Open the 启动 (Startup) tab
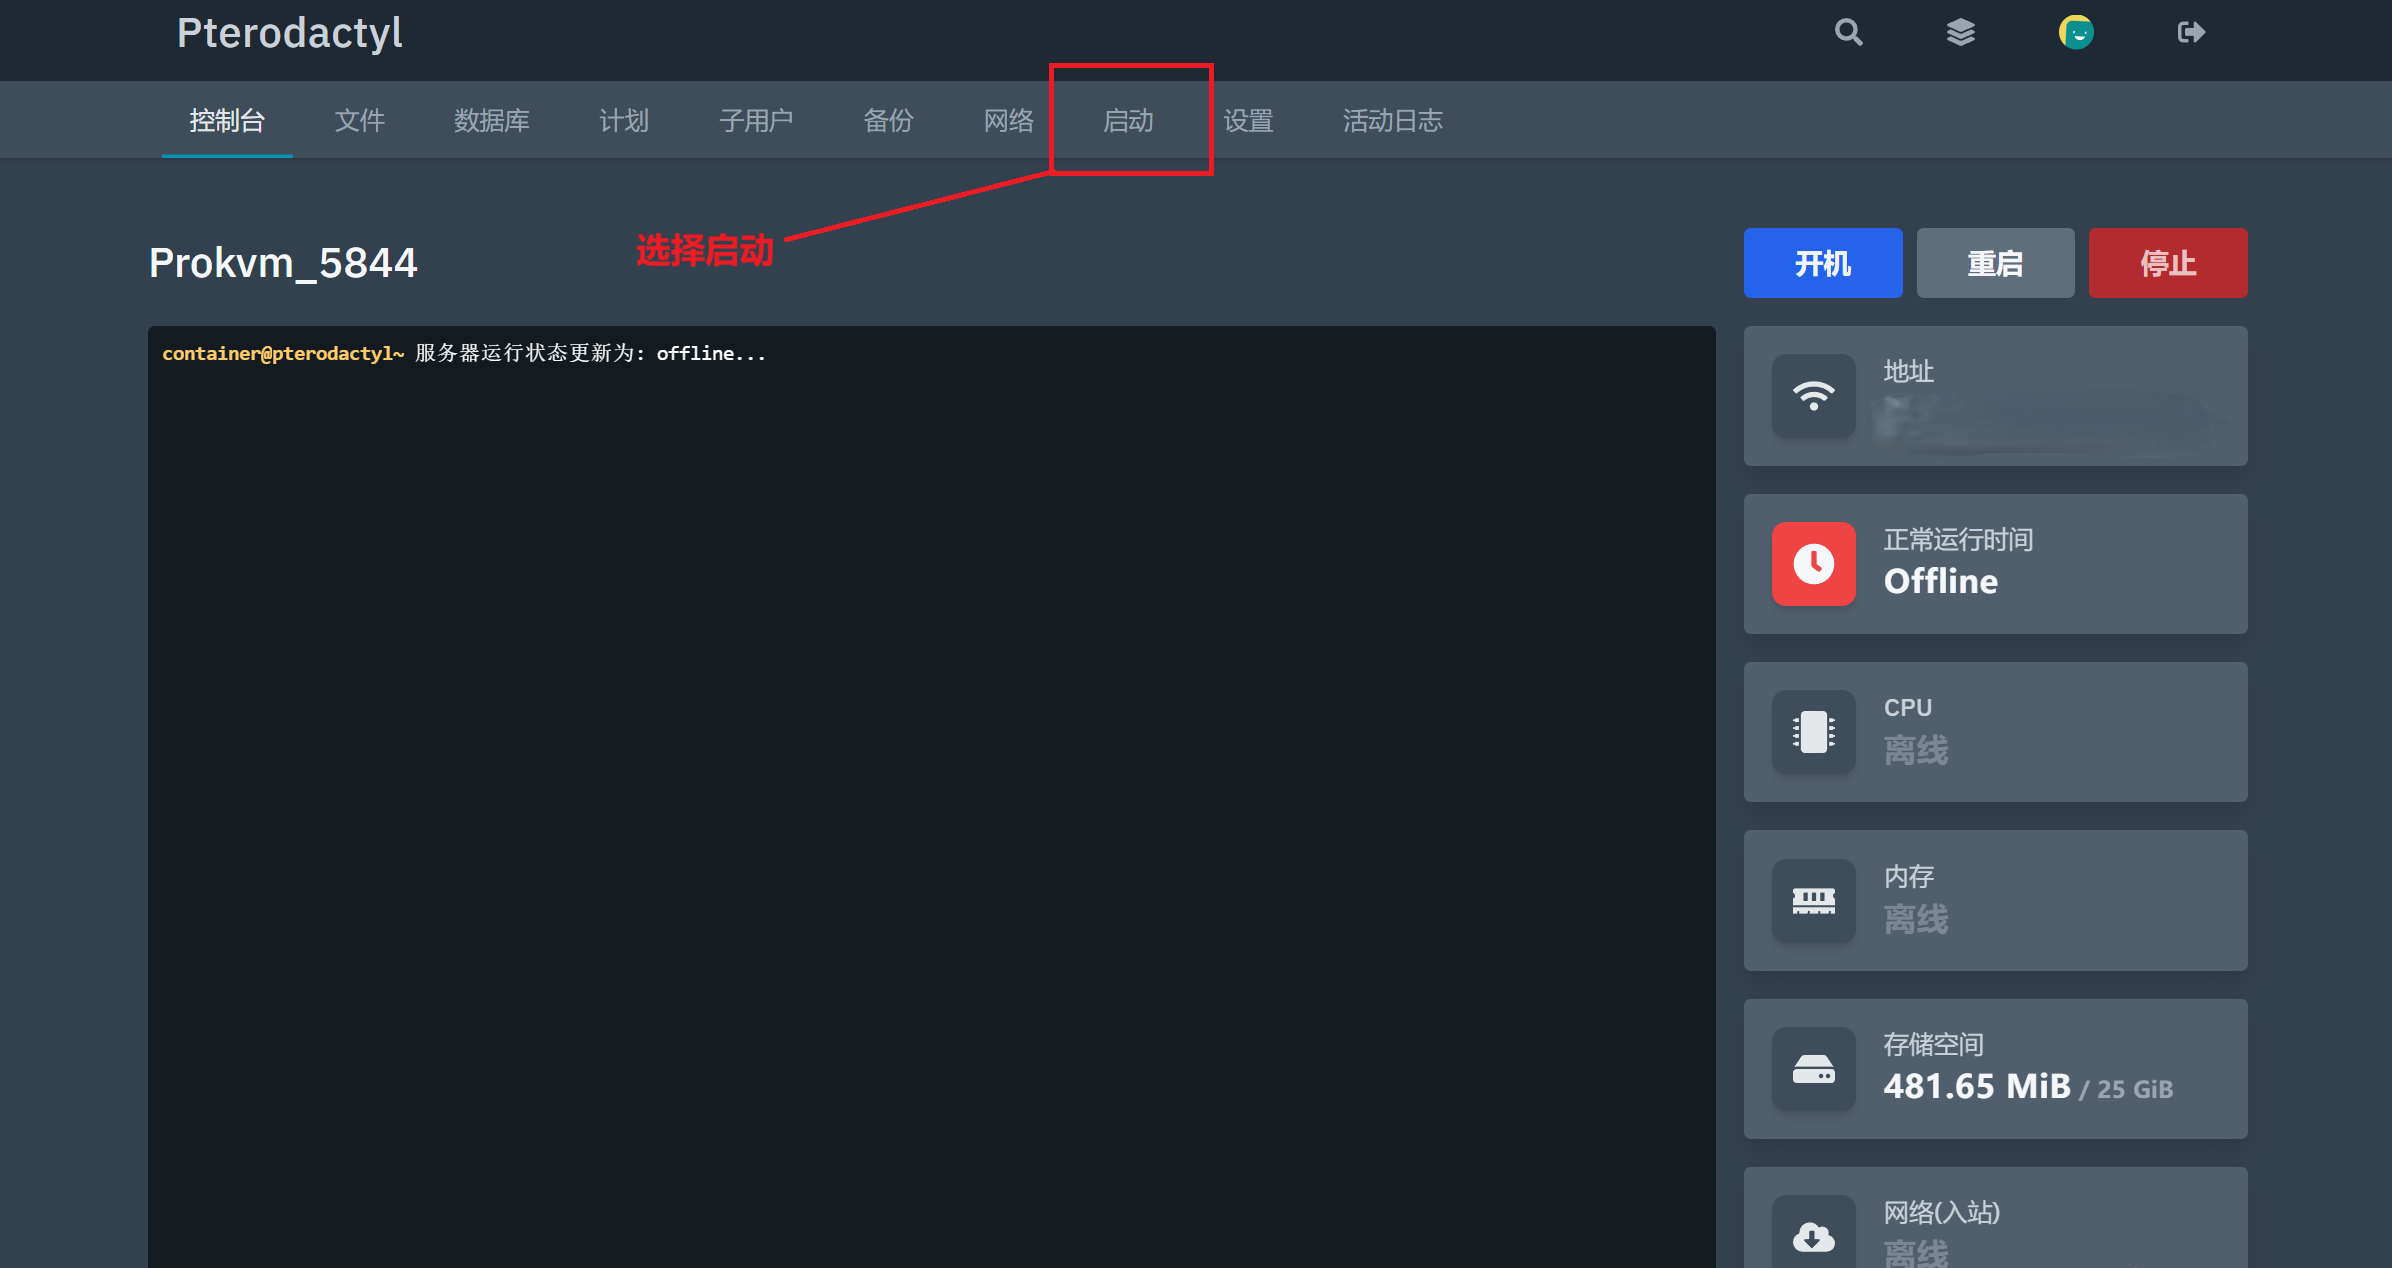This screenshot has height=1268, width=2392. pos(1128,121)
